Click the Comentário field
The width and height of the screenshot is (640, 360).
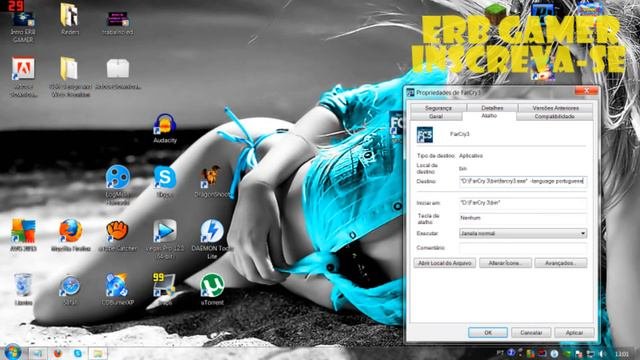(x=523, y=248)
